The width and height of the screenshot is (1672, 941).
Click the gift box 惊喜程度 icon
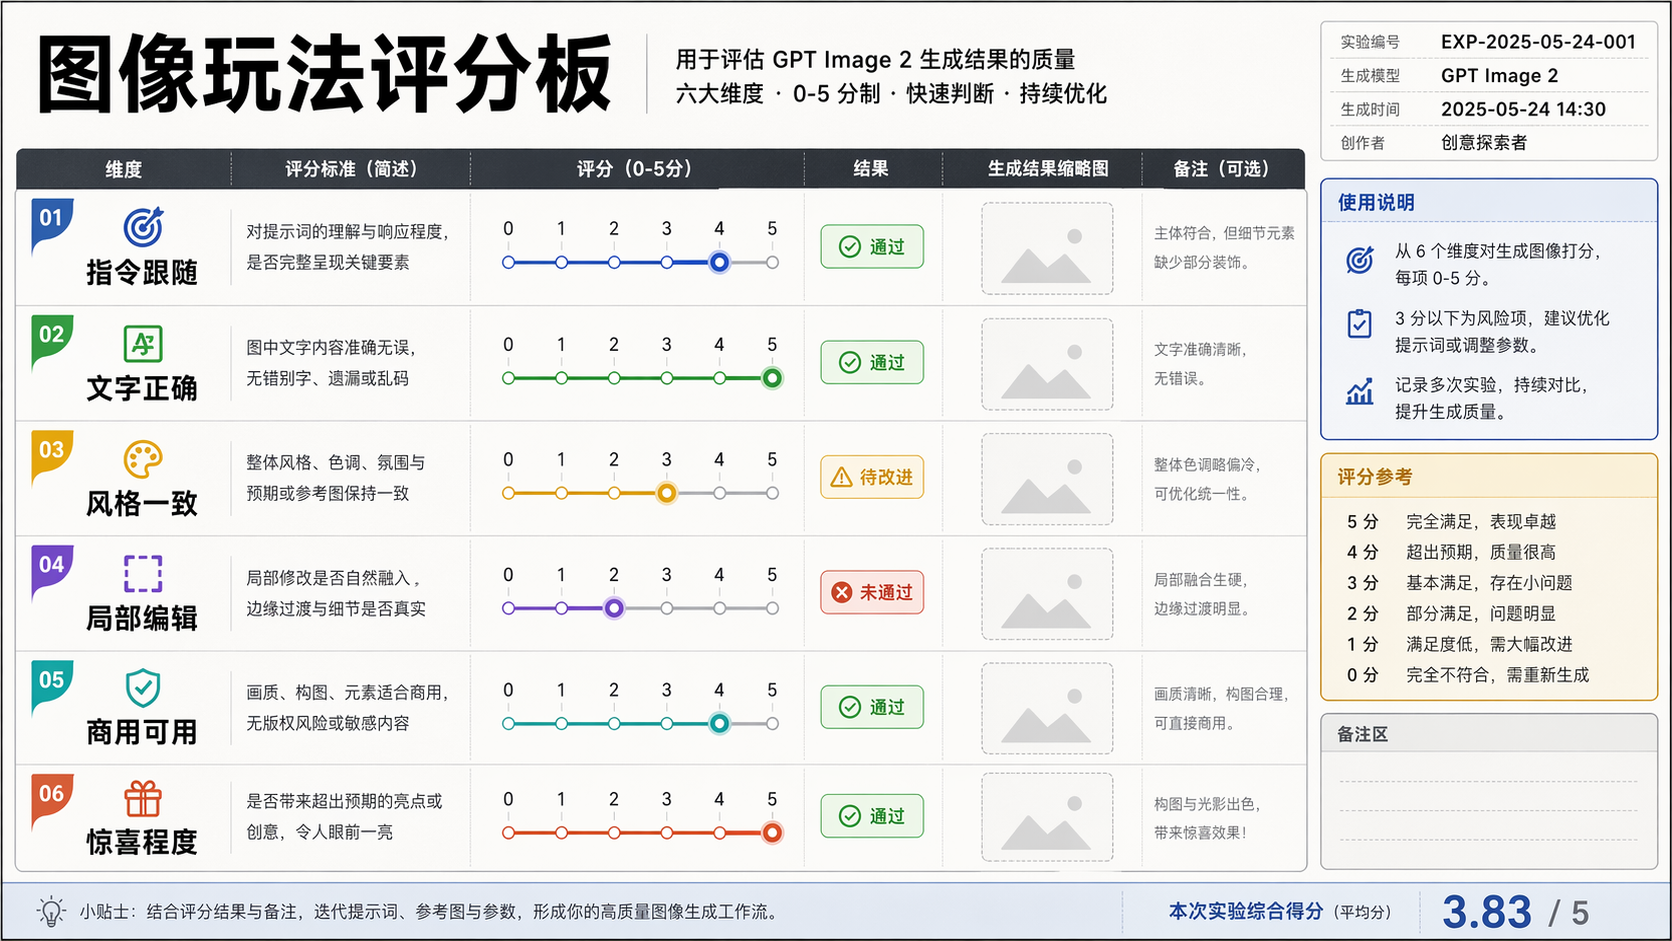tap(143, 799)
